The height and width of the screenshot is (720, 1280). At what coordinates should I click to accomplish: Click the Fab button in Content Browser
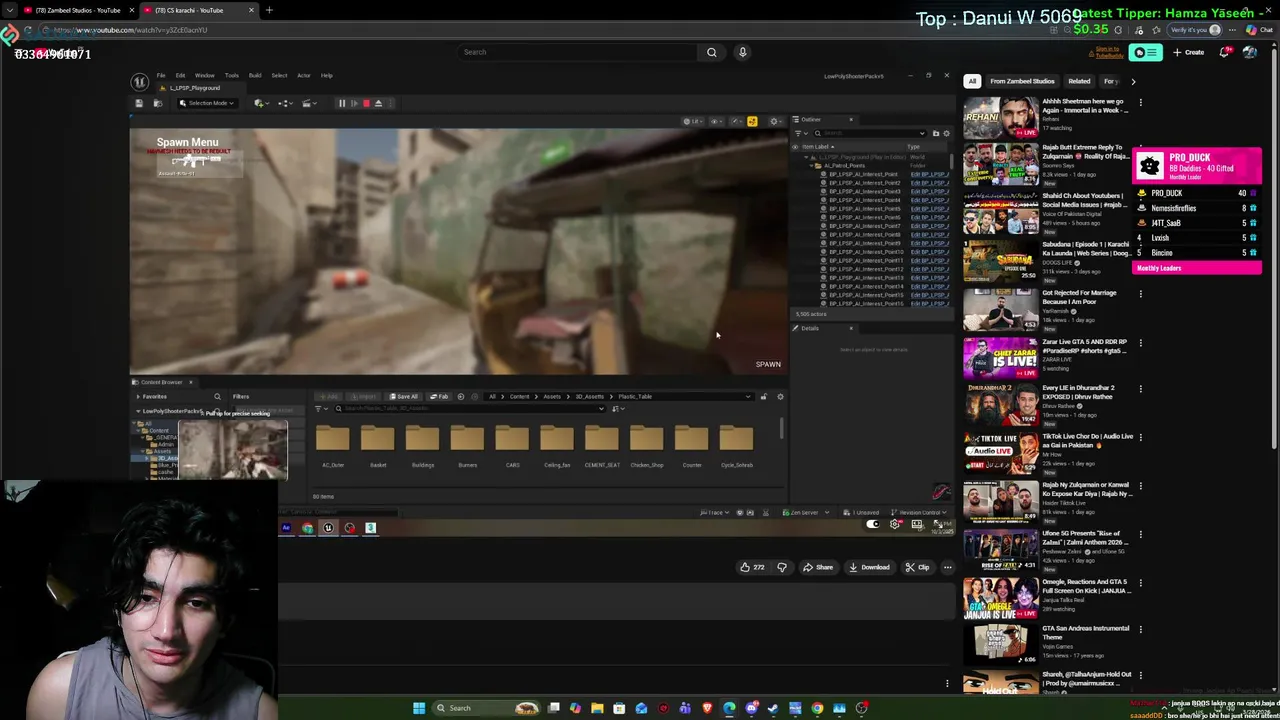point(439,397)
